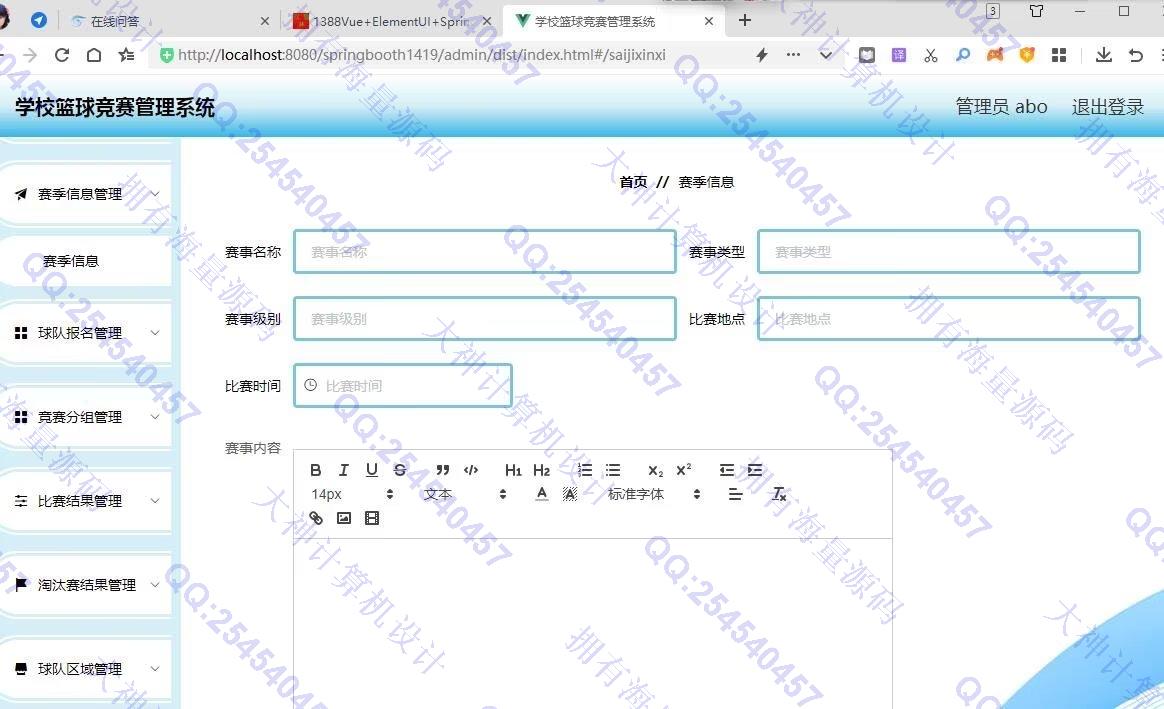The image size is (1164, 709).
Task: Create a bulleted list
Action: pos(612,470)
